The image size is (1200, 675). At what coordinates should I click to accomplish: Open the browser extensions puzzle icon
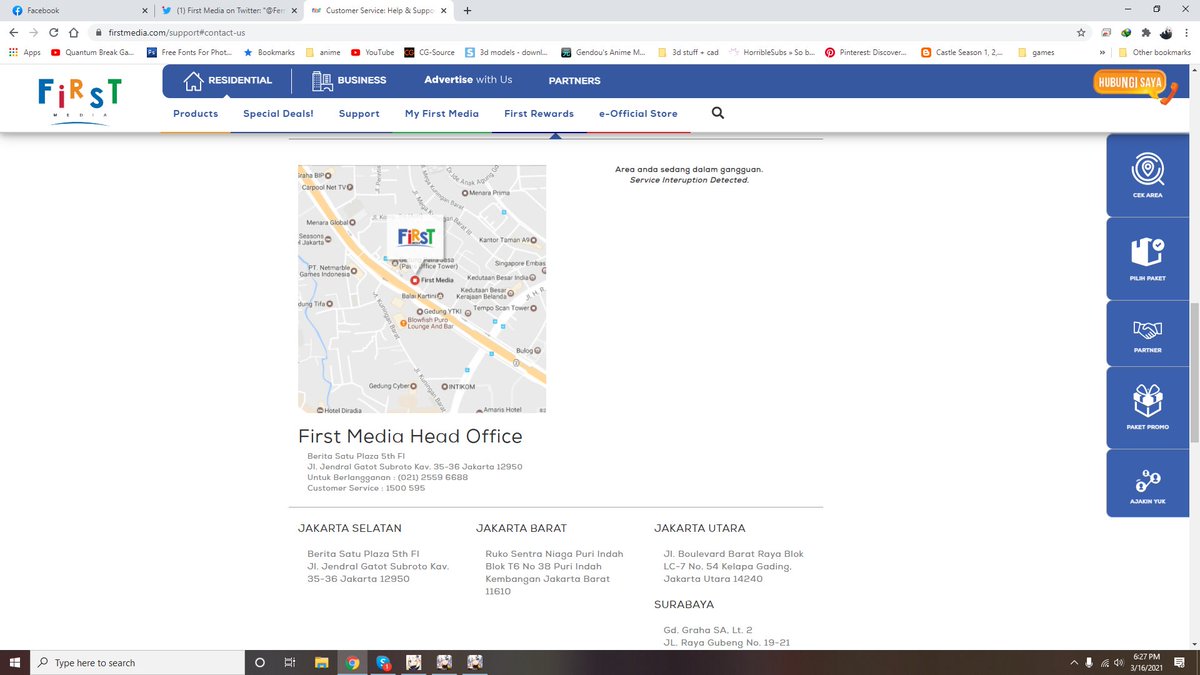point(1145,32)
